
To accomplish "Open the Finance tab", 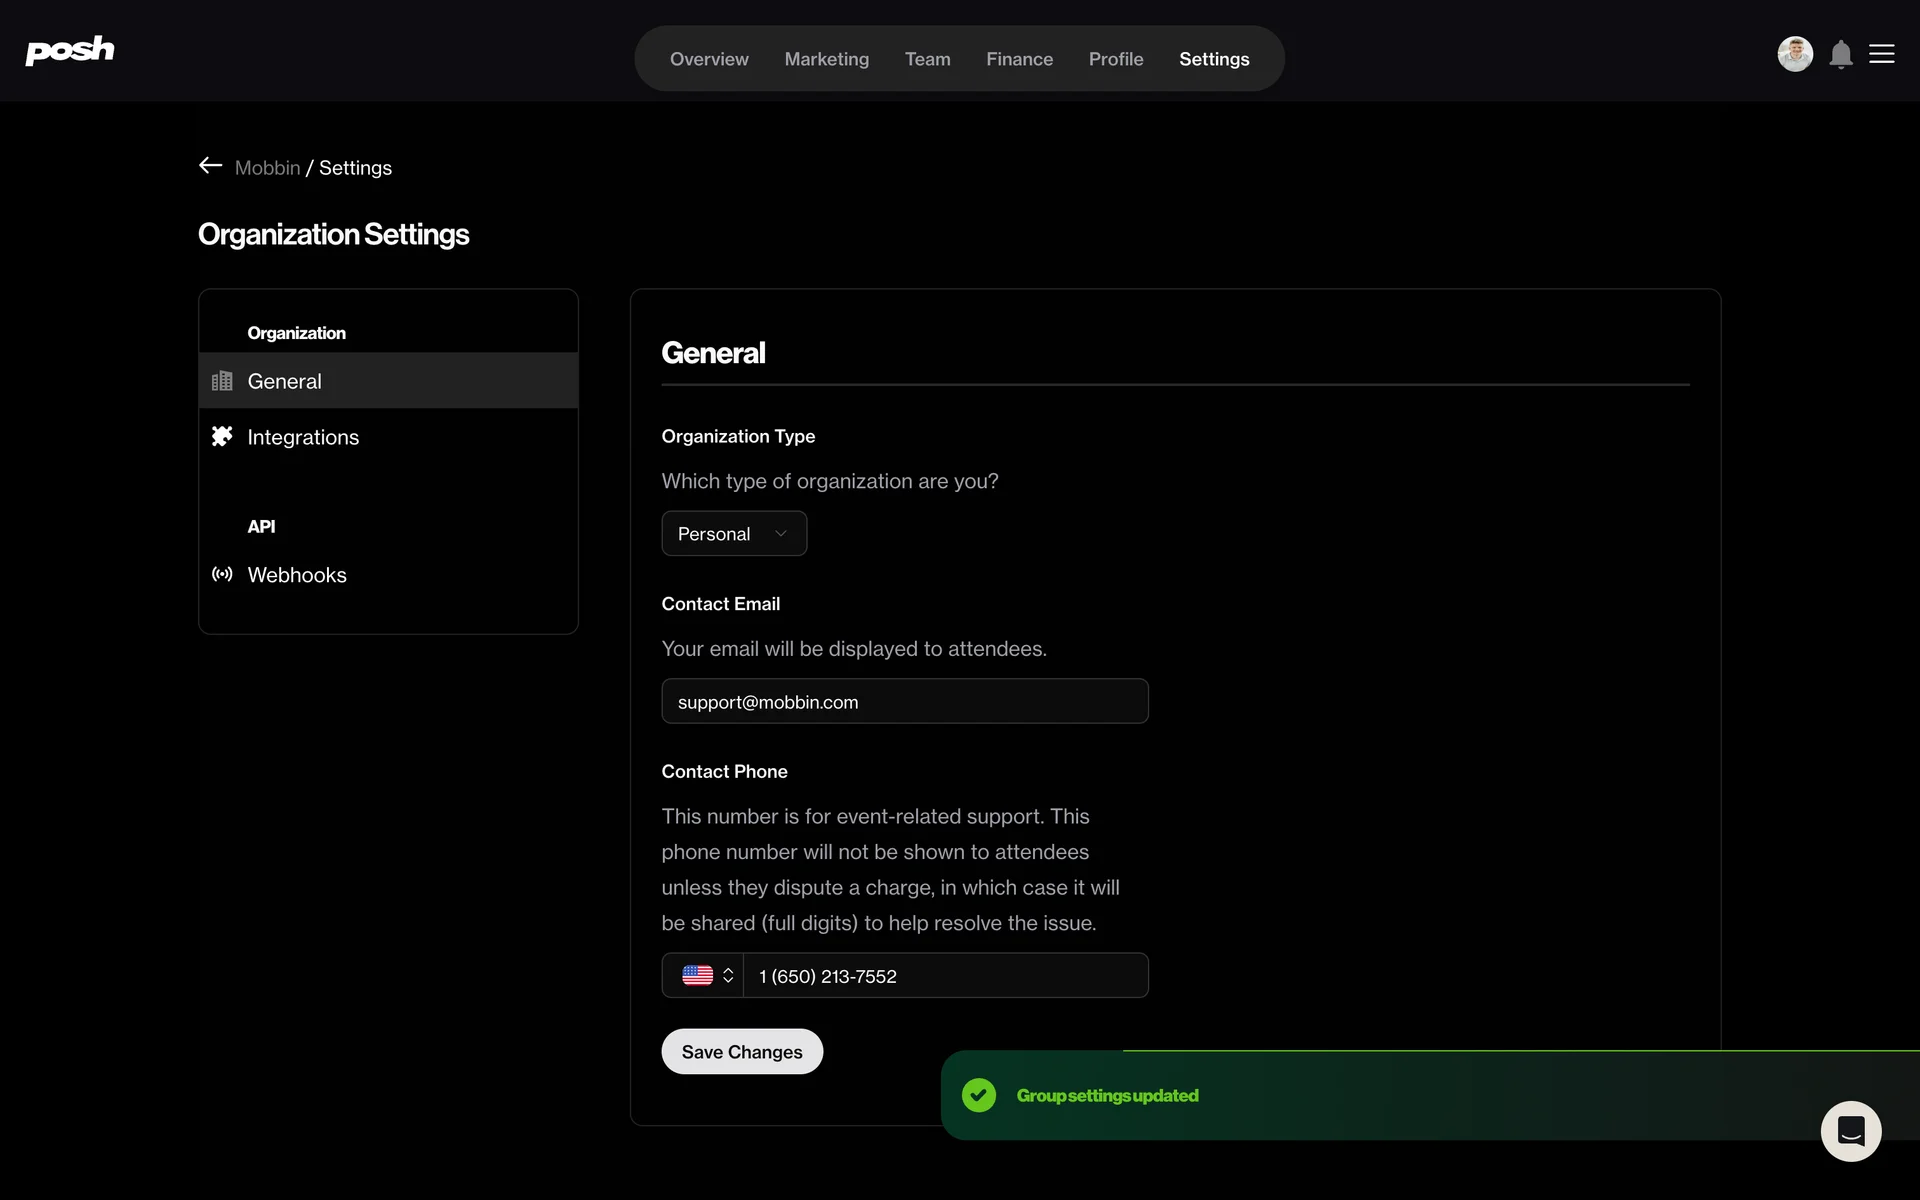I will [1019, 59].
